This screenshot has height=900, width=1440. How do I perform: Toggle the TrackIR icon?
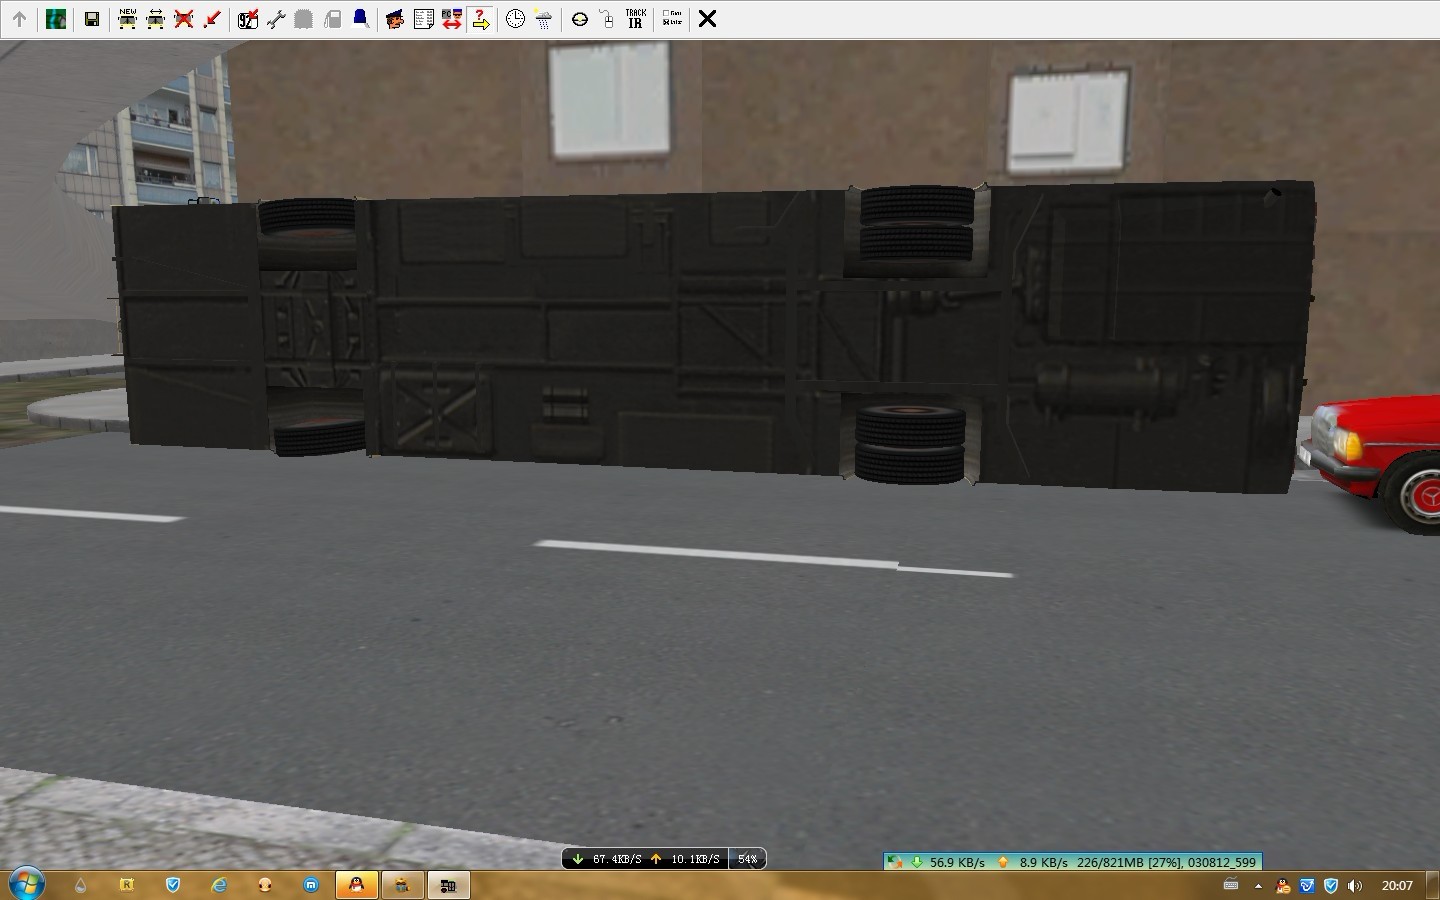635,19
